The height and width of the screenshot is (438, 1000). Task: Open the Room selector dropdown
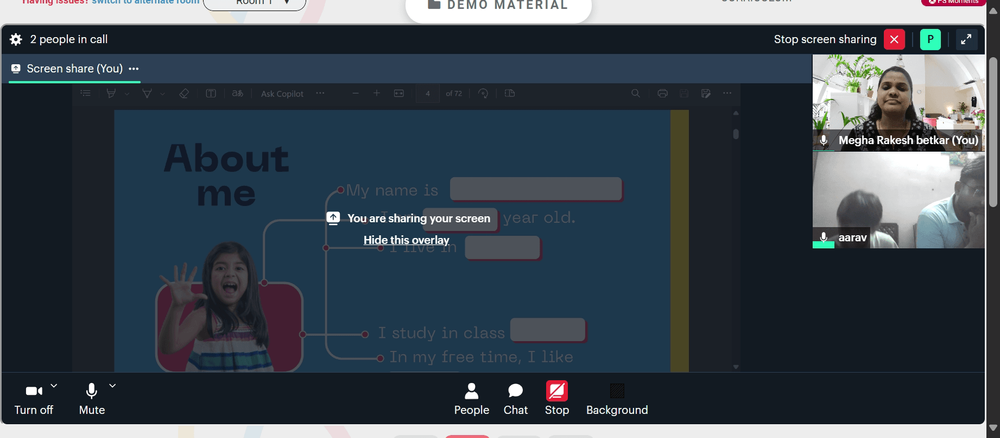254,3
